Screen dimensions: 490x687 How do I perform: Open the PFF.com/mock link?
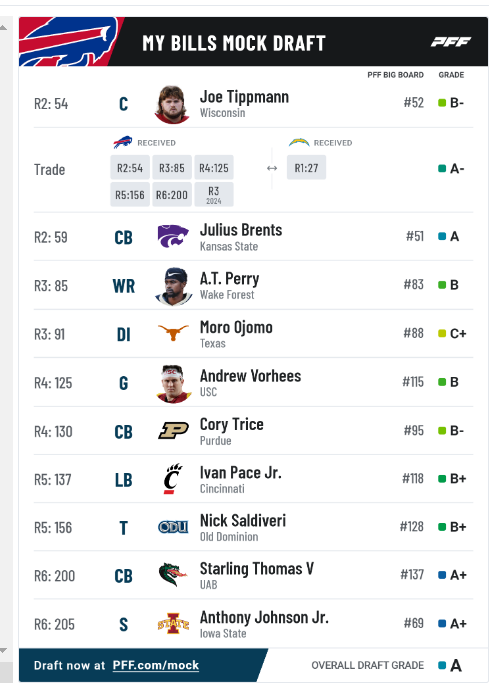[x=156, y=665]
